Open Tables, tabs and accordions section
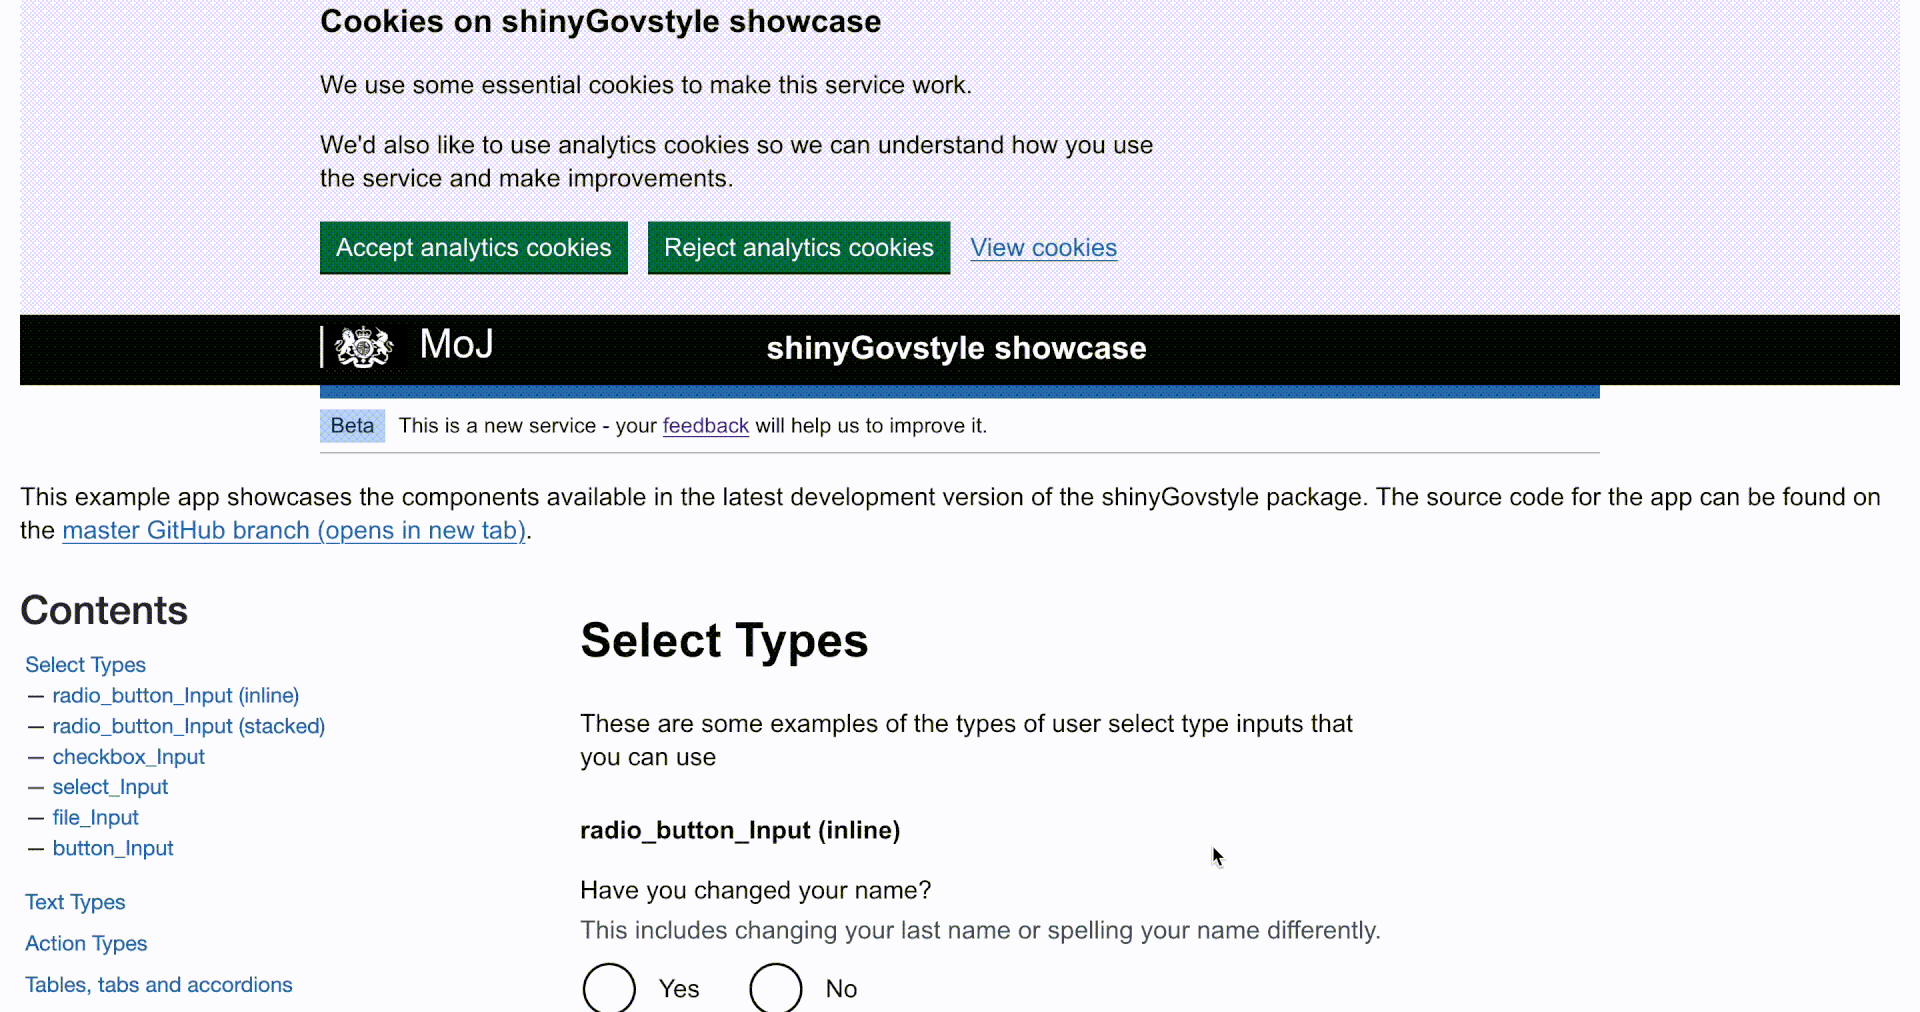Screen dimensions: 1920x1012 pyautogui.click(x=159, y=985)
